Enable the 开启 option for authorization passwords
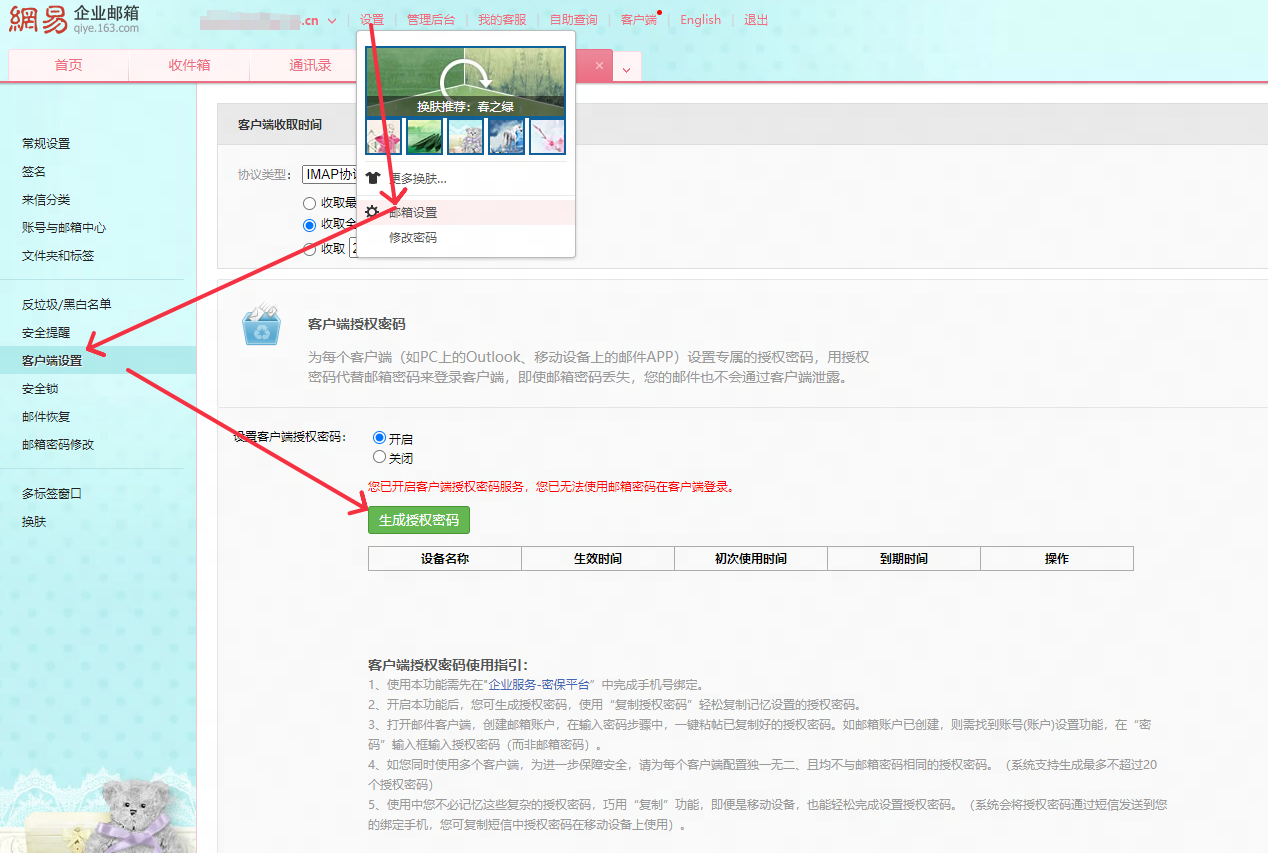1268x853 pixels. [379, 437]
